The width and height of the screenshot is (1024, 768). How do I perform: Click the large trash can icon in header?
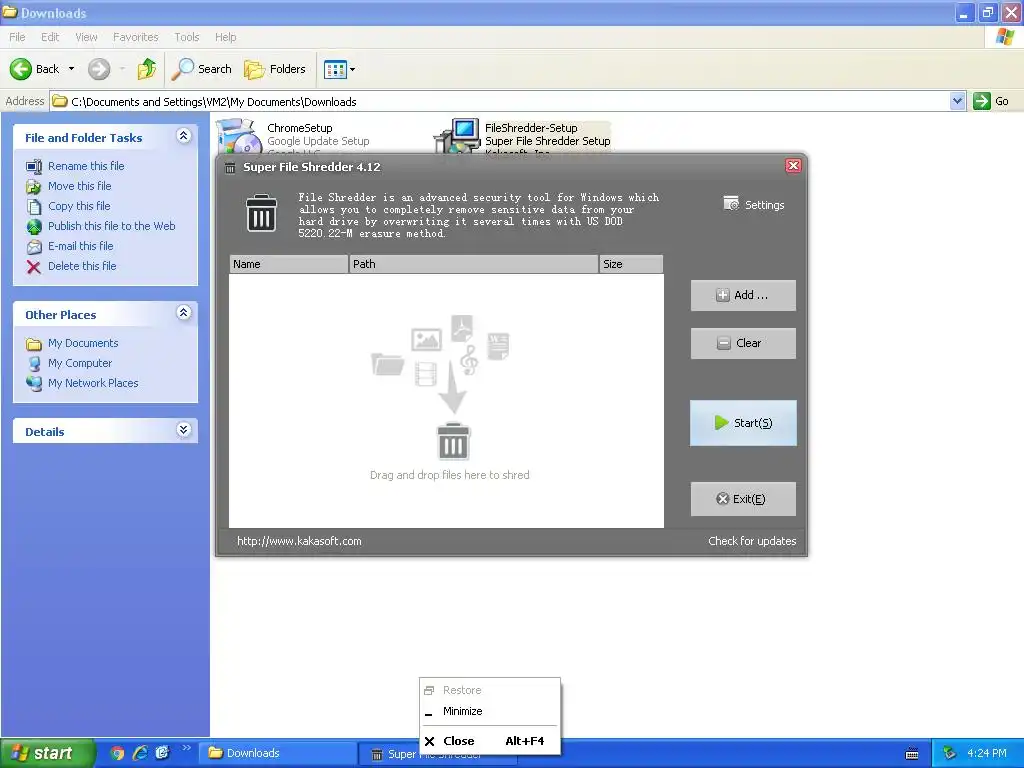(x=261, y=213)
